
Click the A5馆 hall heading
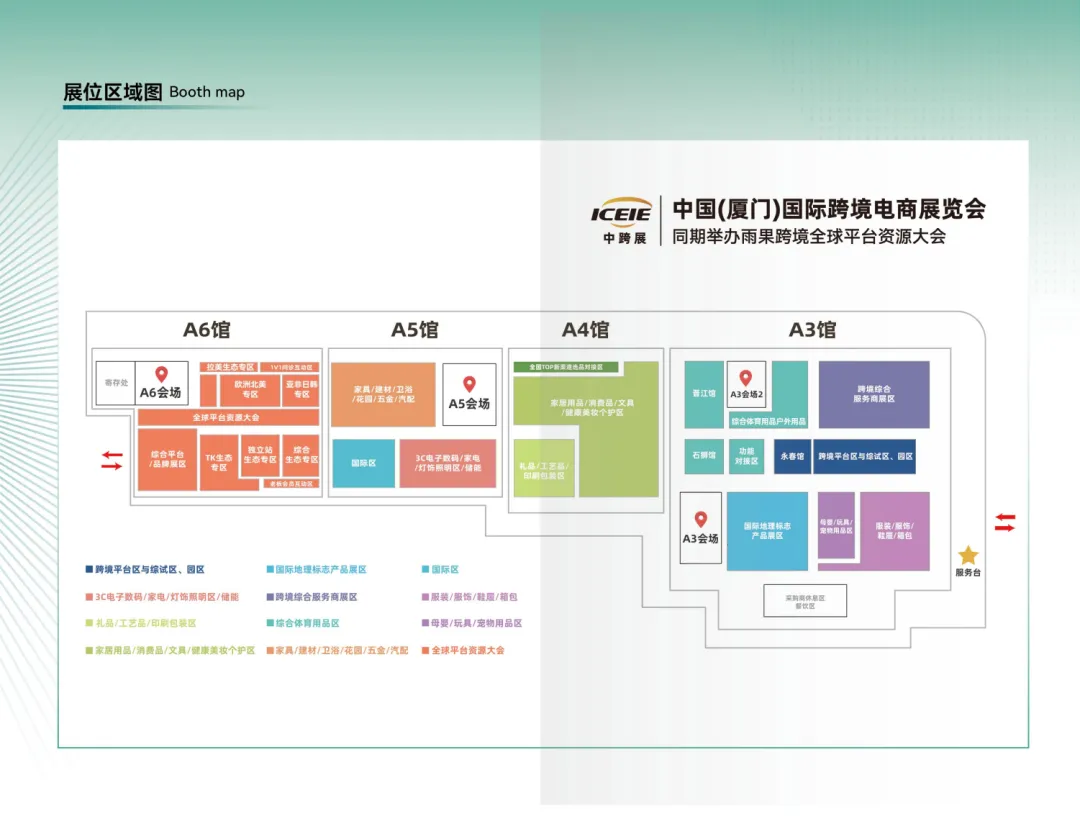[x=415, y=330]
